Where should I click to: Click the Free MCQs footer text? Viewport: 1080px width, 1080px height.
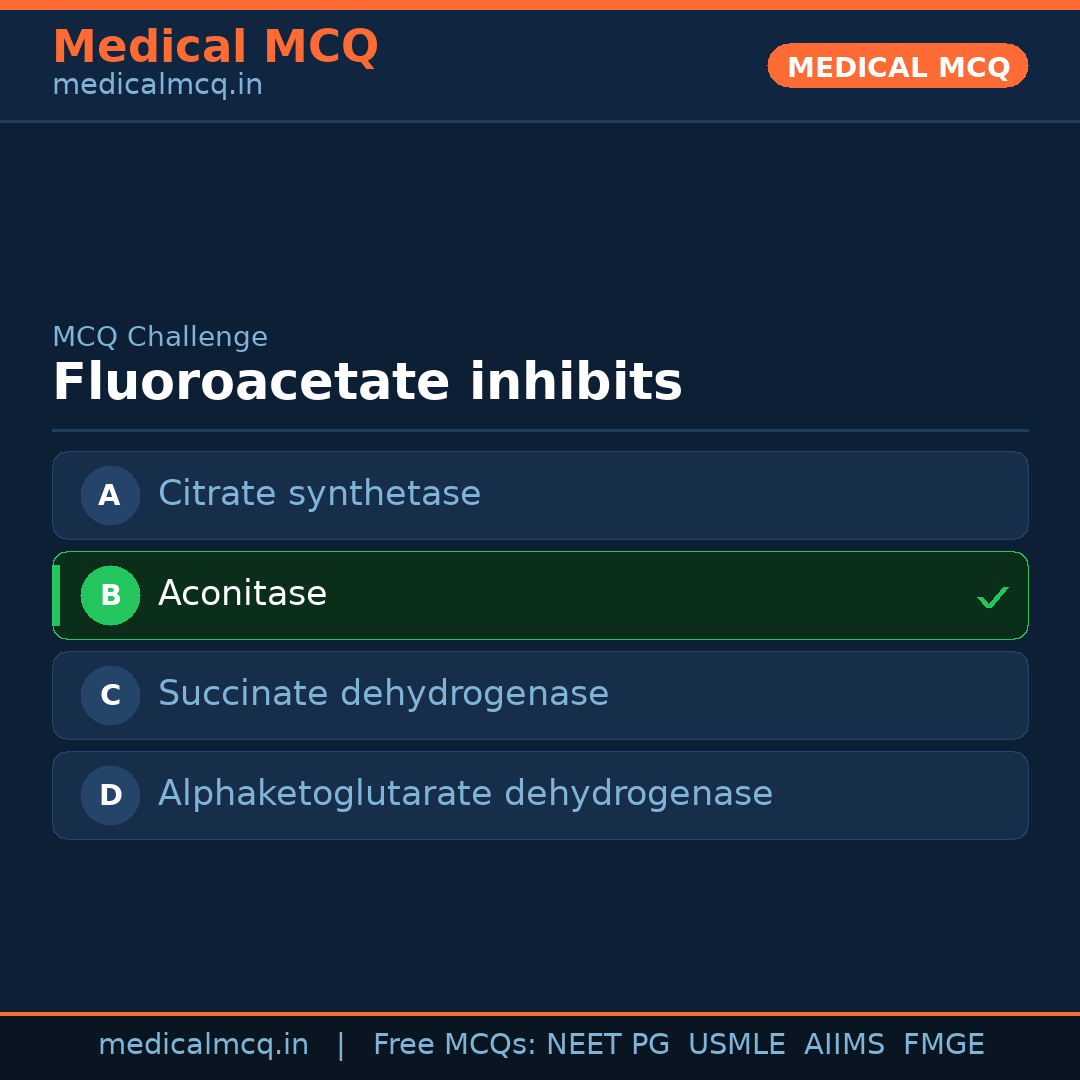pyautogui.click(x=455, y=1045)
